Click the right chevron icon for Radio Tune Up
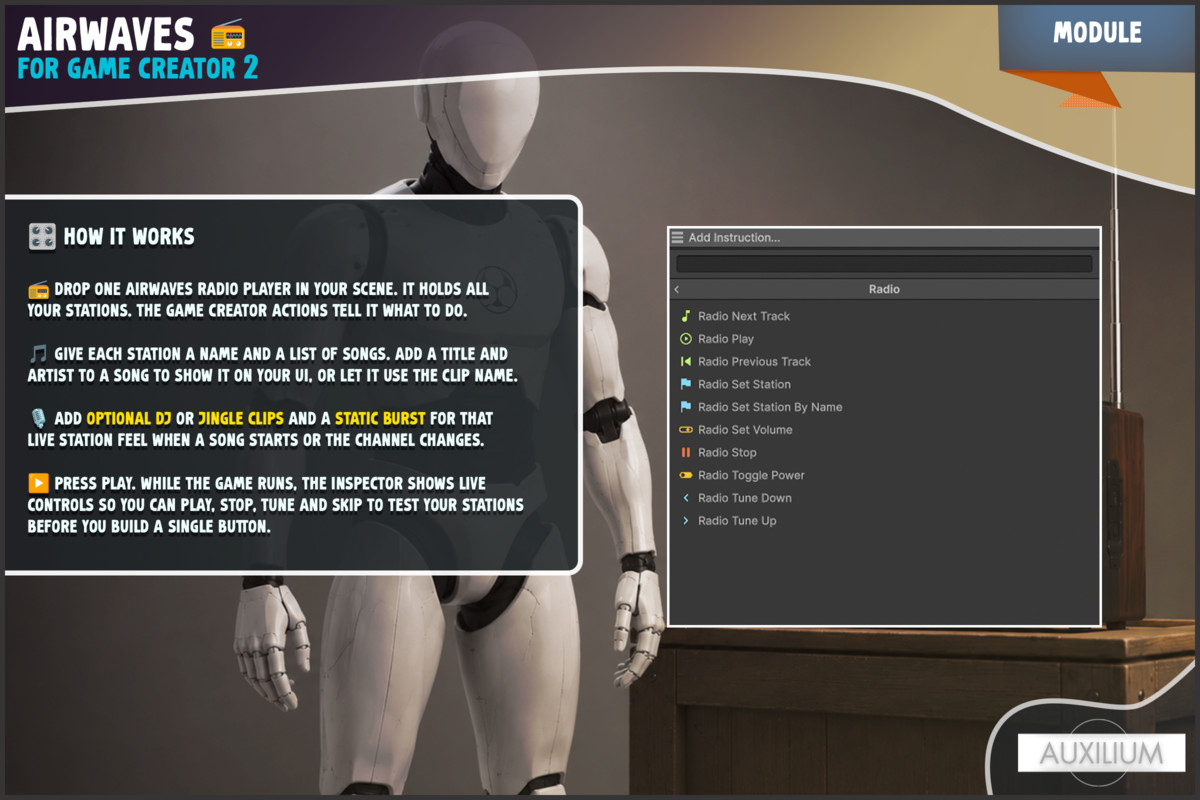The image size is (1200, 800). [686, 521]
